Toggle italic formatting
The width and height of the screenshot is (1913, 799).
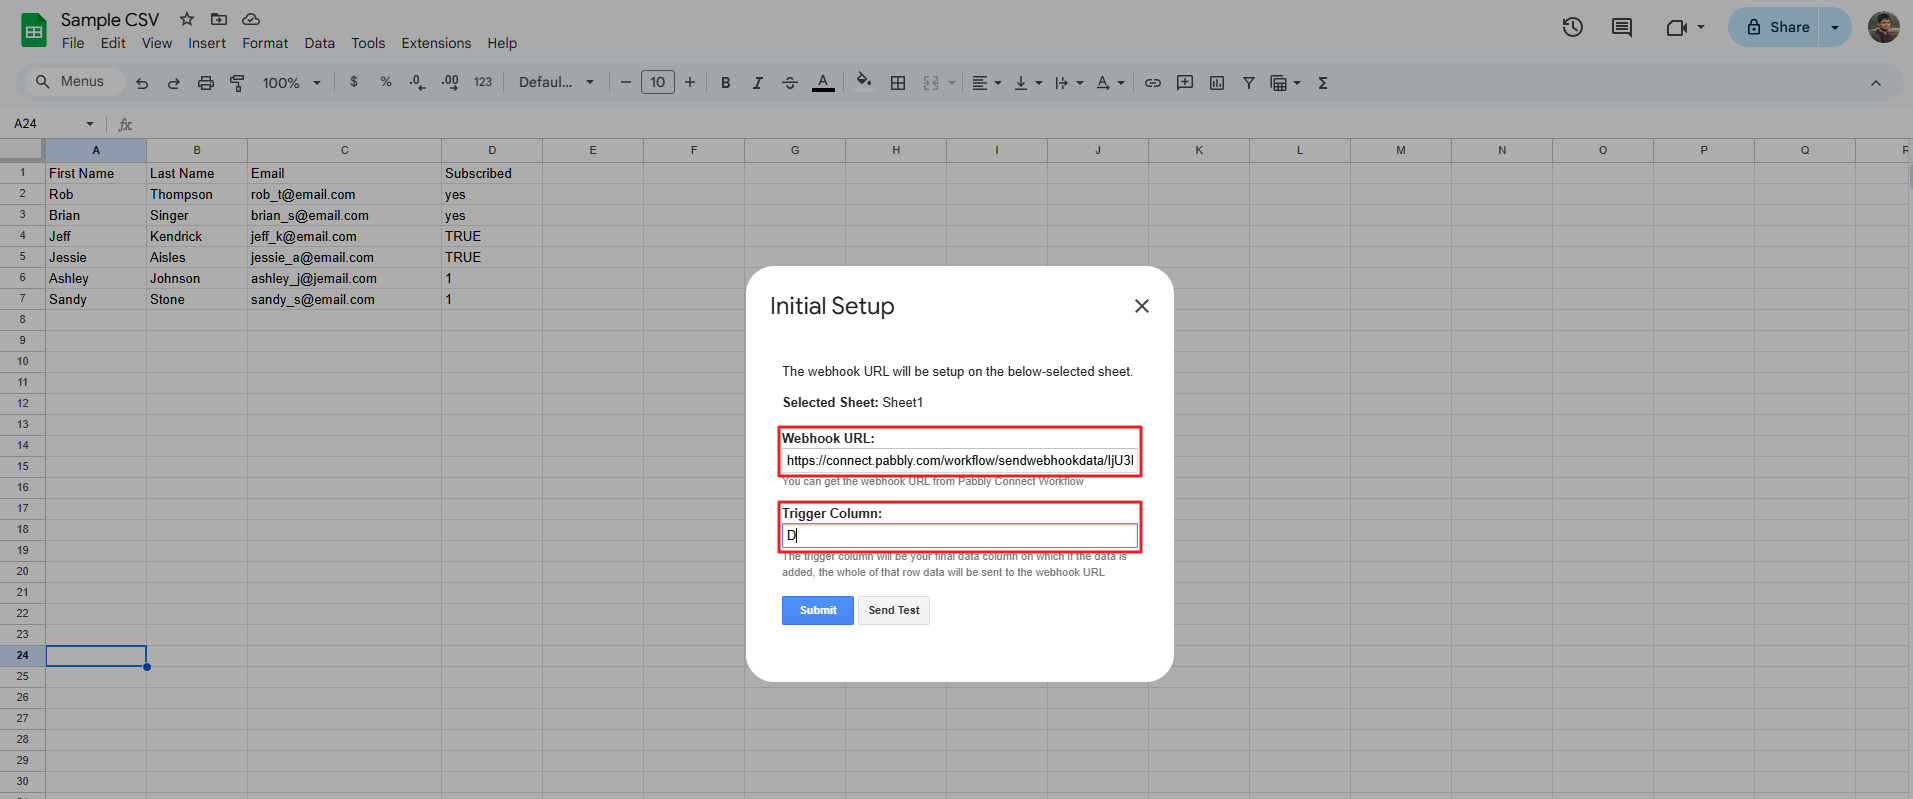coord(757,83)
